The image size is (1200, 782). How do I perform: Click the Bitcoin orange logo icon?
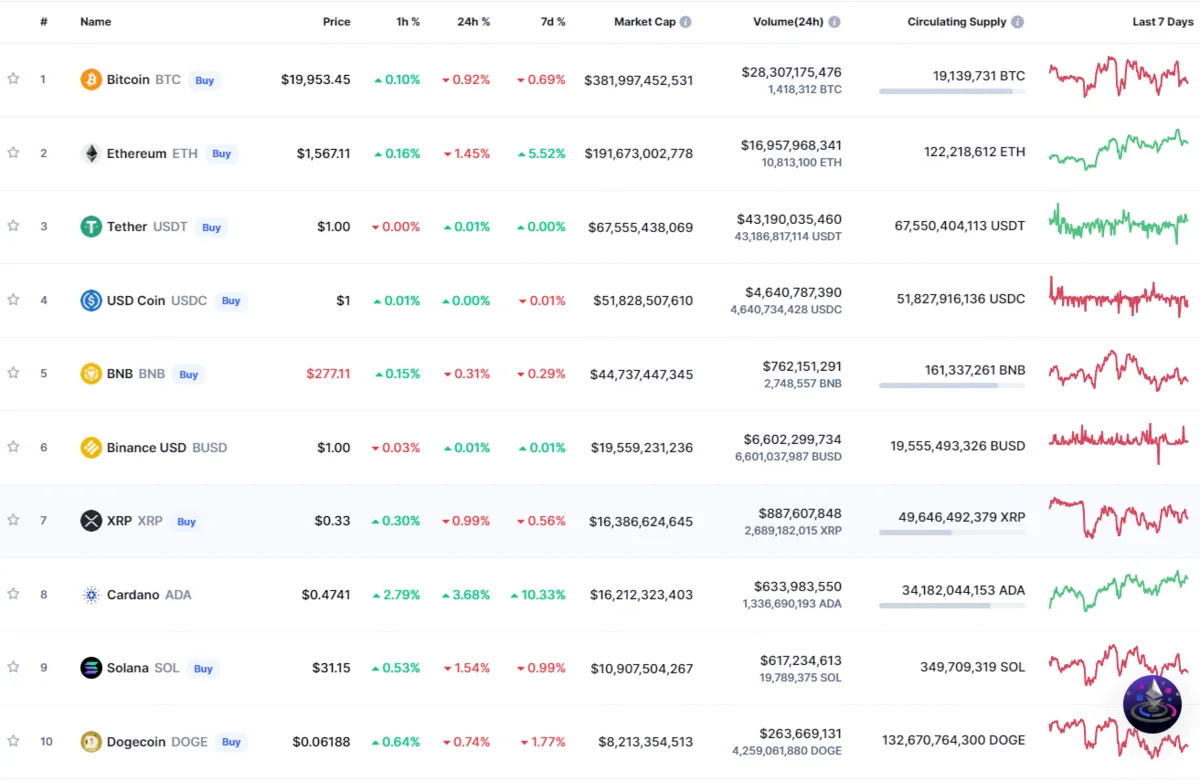(91, 79)
